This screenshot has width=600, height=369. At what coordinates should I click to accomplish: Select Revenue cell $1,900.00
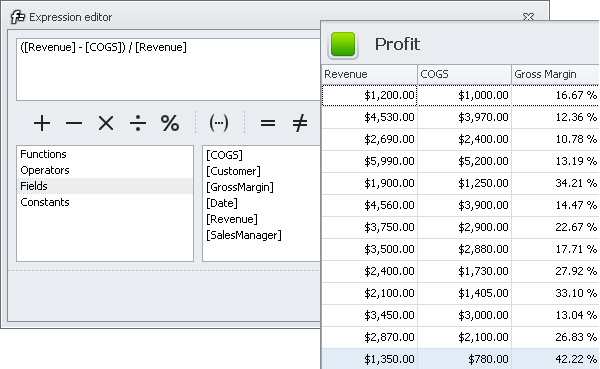(x=369, y=183)
